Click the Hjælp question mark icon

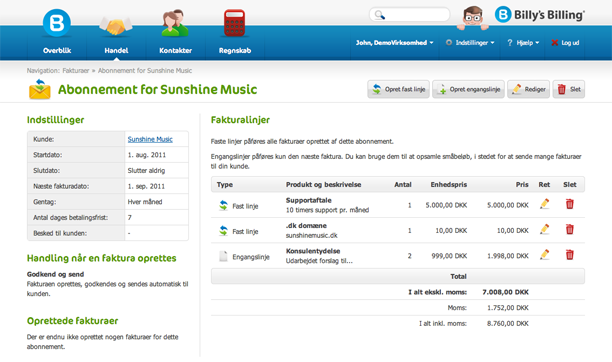510,43
